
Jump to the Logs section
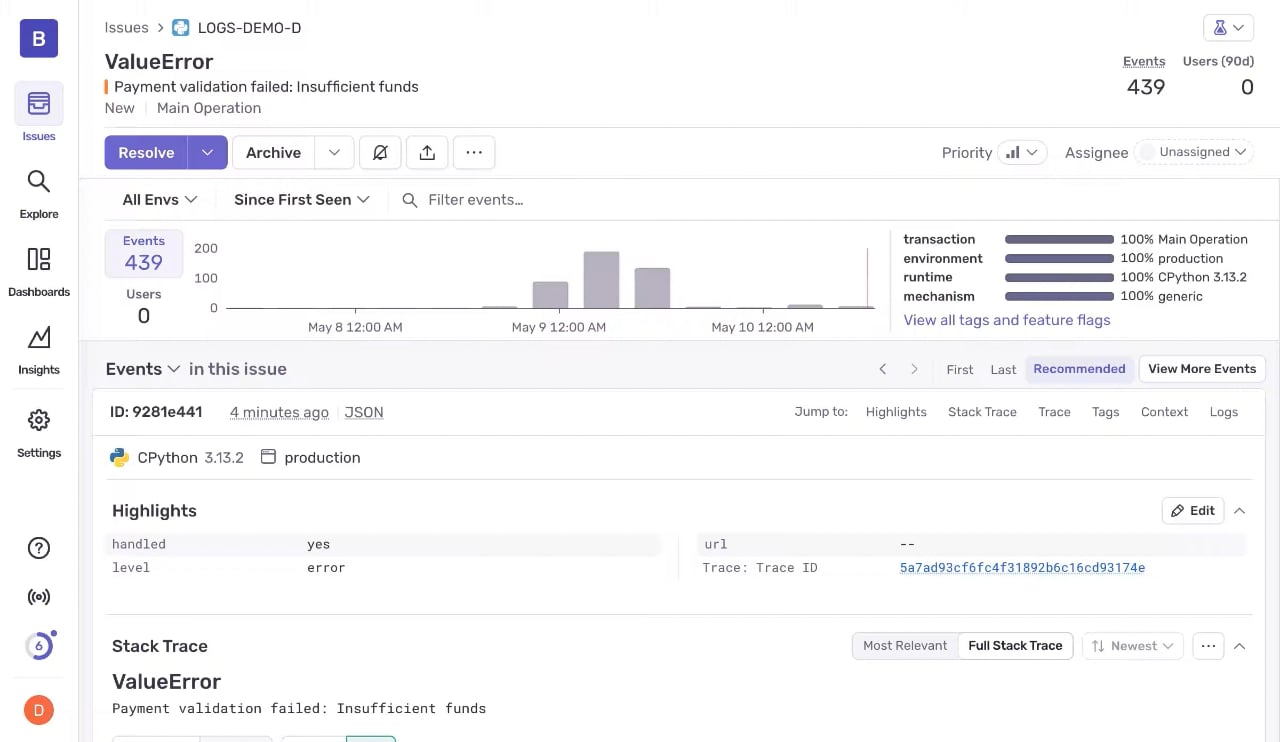click(1223, 412)
